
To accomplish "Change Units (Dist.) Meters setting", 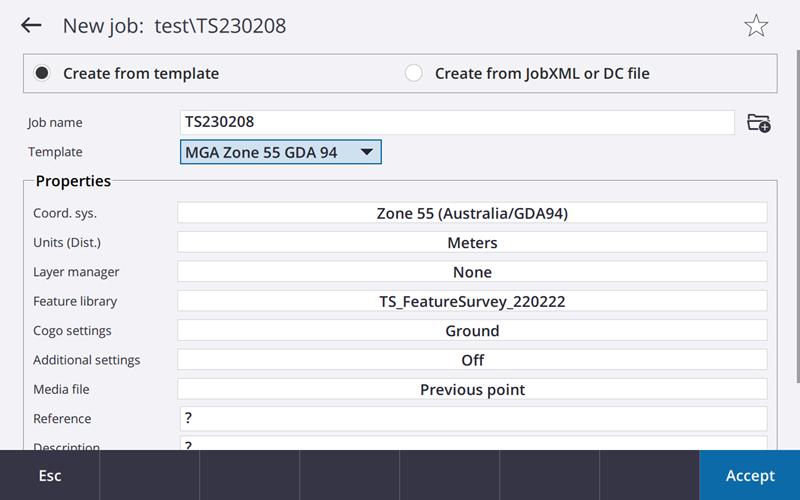I will pos(472,242).
